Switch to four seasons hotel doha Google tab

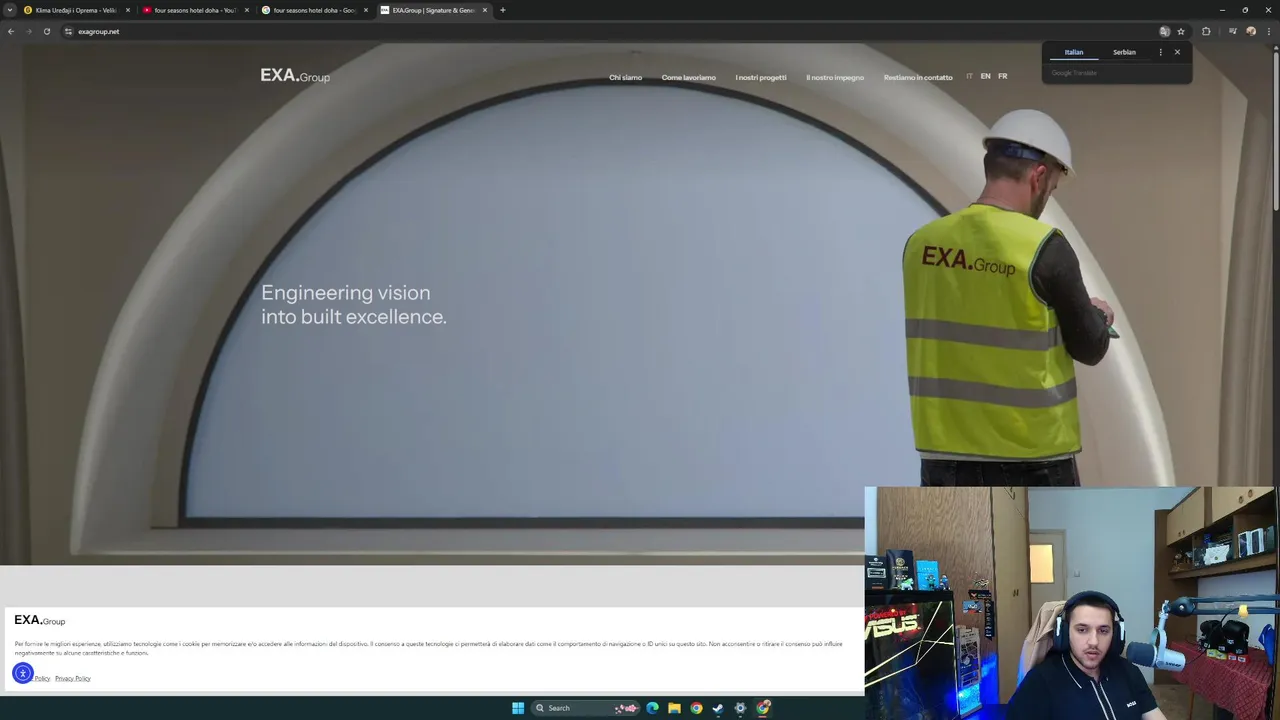tap(314, 10)
